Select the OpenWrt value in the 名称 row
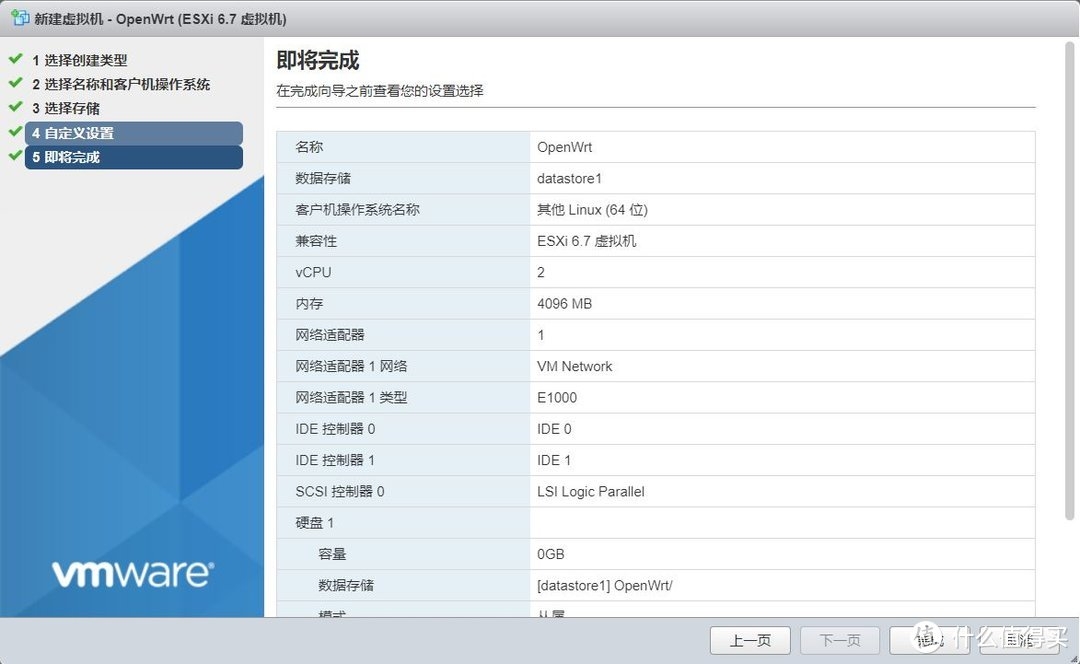 (x=564, y=147)
